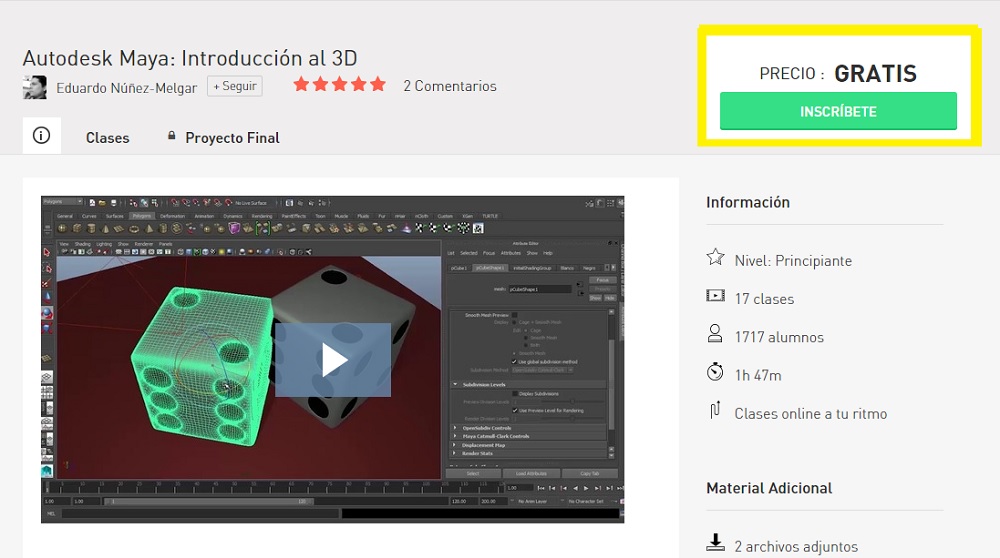This screenshot has height=558, width=1000.
Task: Click the person icon beside 1717 alumnos
Action: tap(715, 334)
